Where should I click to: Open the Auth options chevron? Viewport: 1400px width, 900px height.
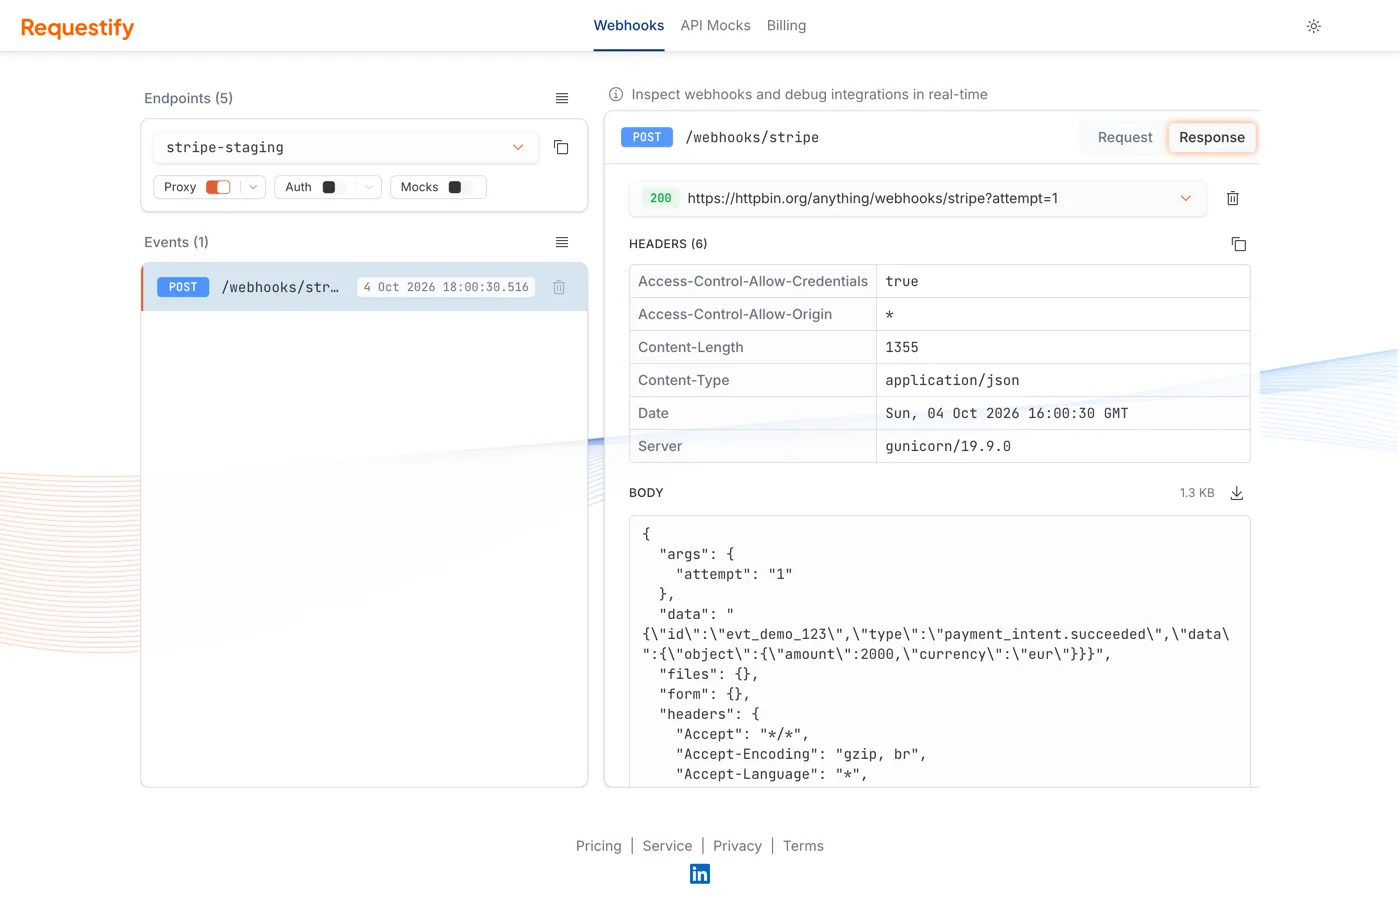pos(369,187)
